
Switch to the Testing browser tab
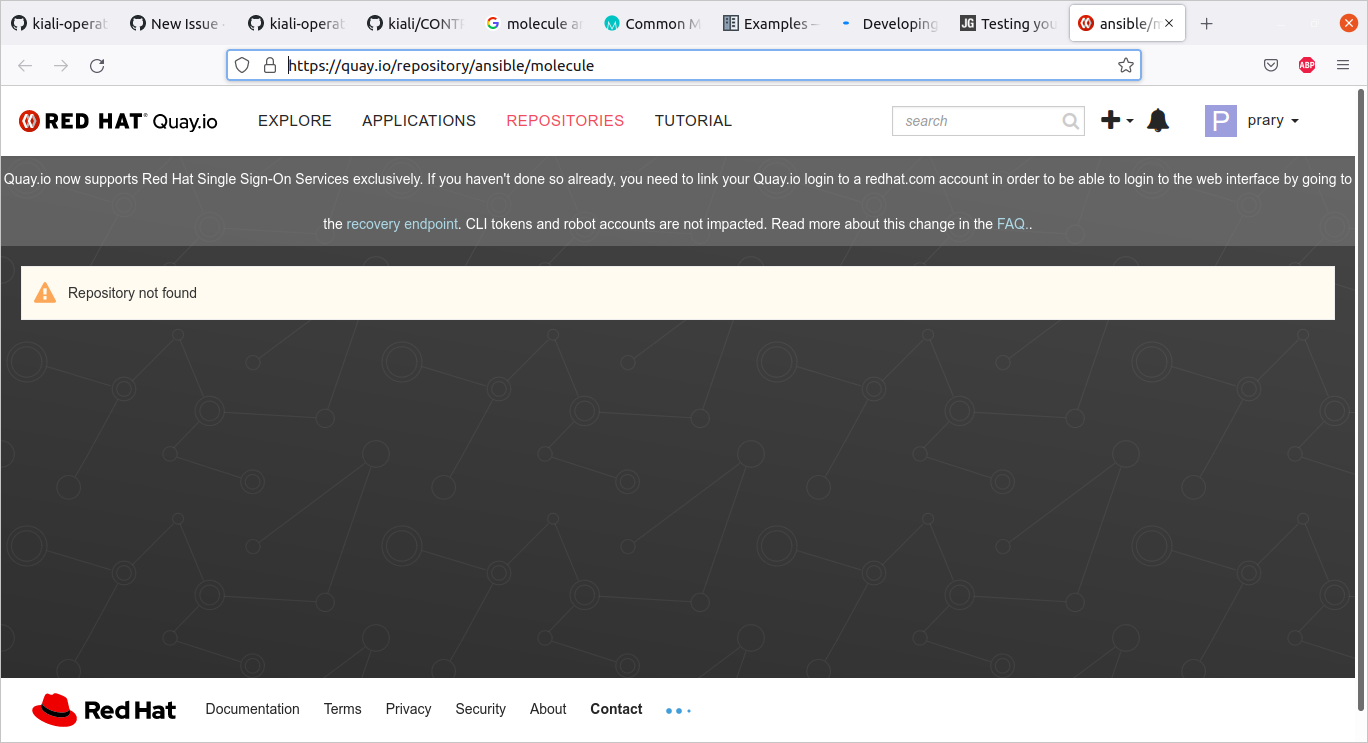(1010, 22)
